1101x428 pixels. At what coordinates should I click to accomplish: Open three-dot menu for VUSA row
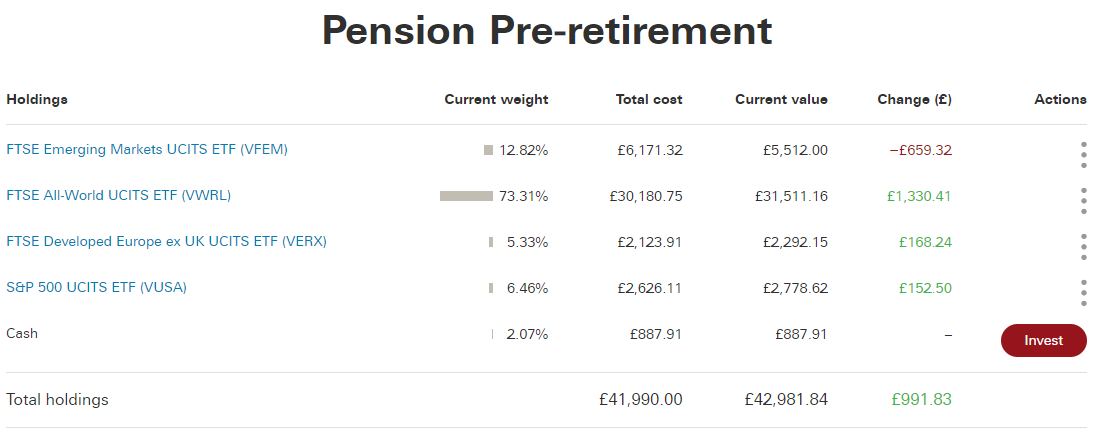click(x=1083, y=293)
